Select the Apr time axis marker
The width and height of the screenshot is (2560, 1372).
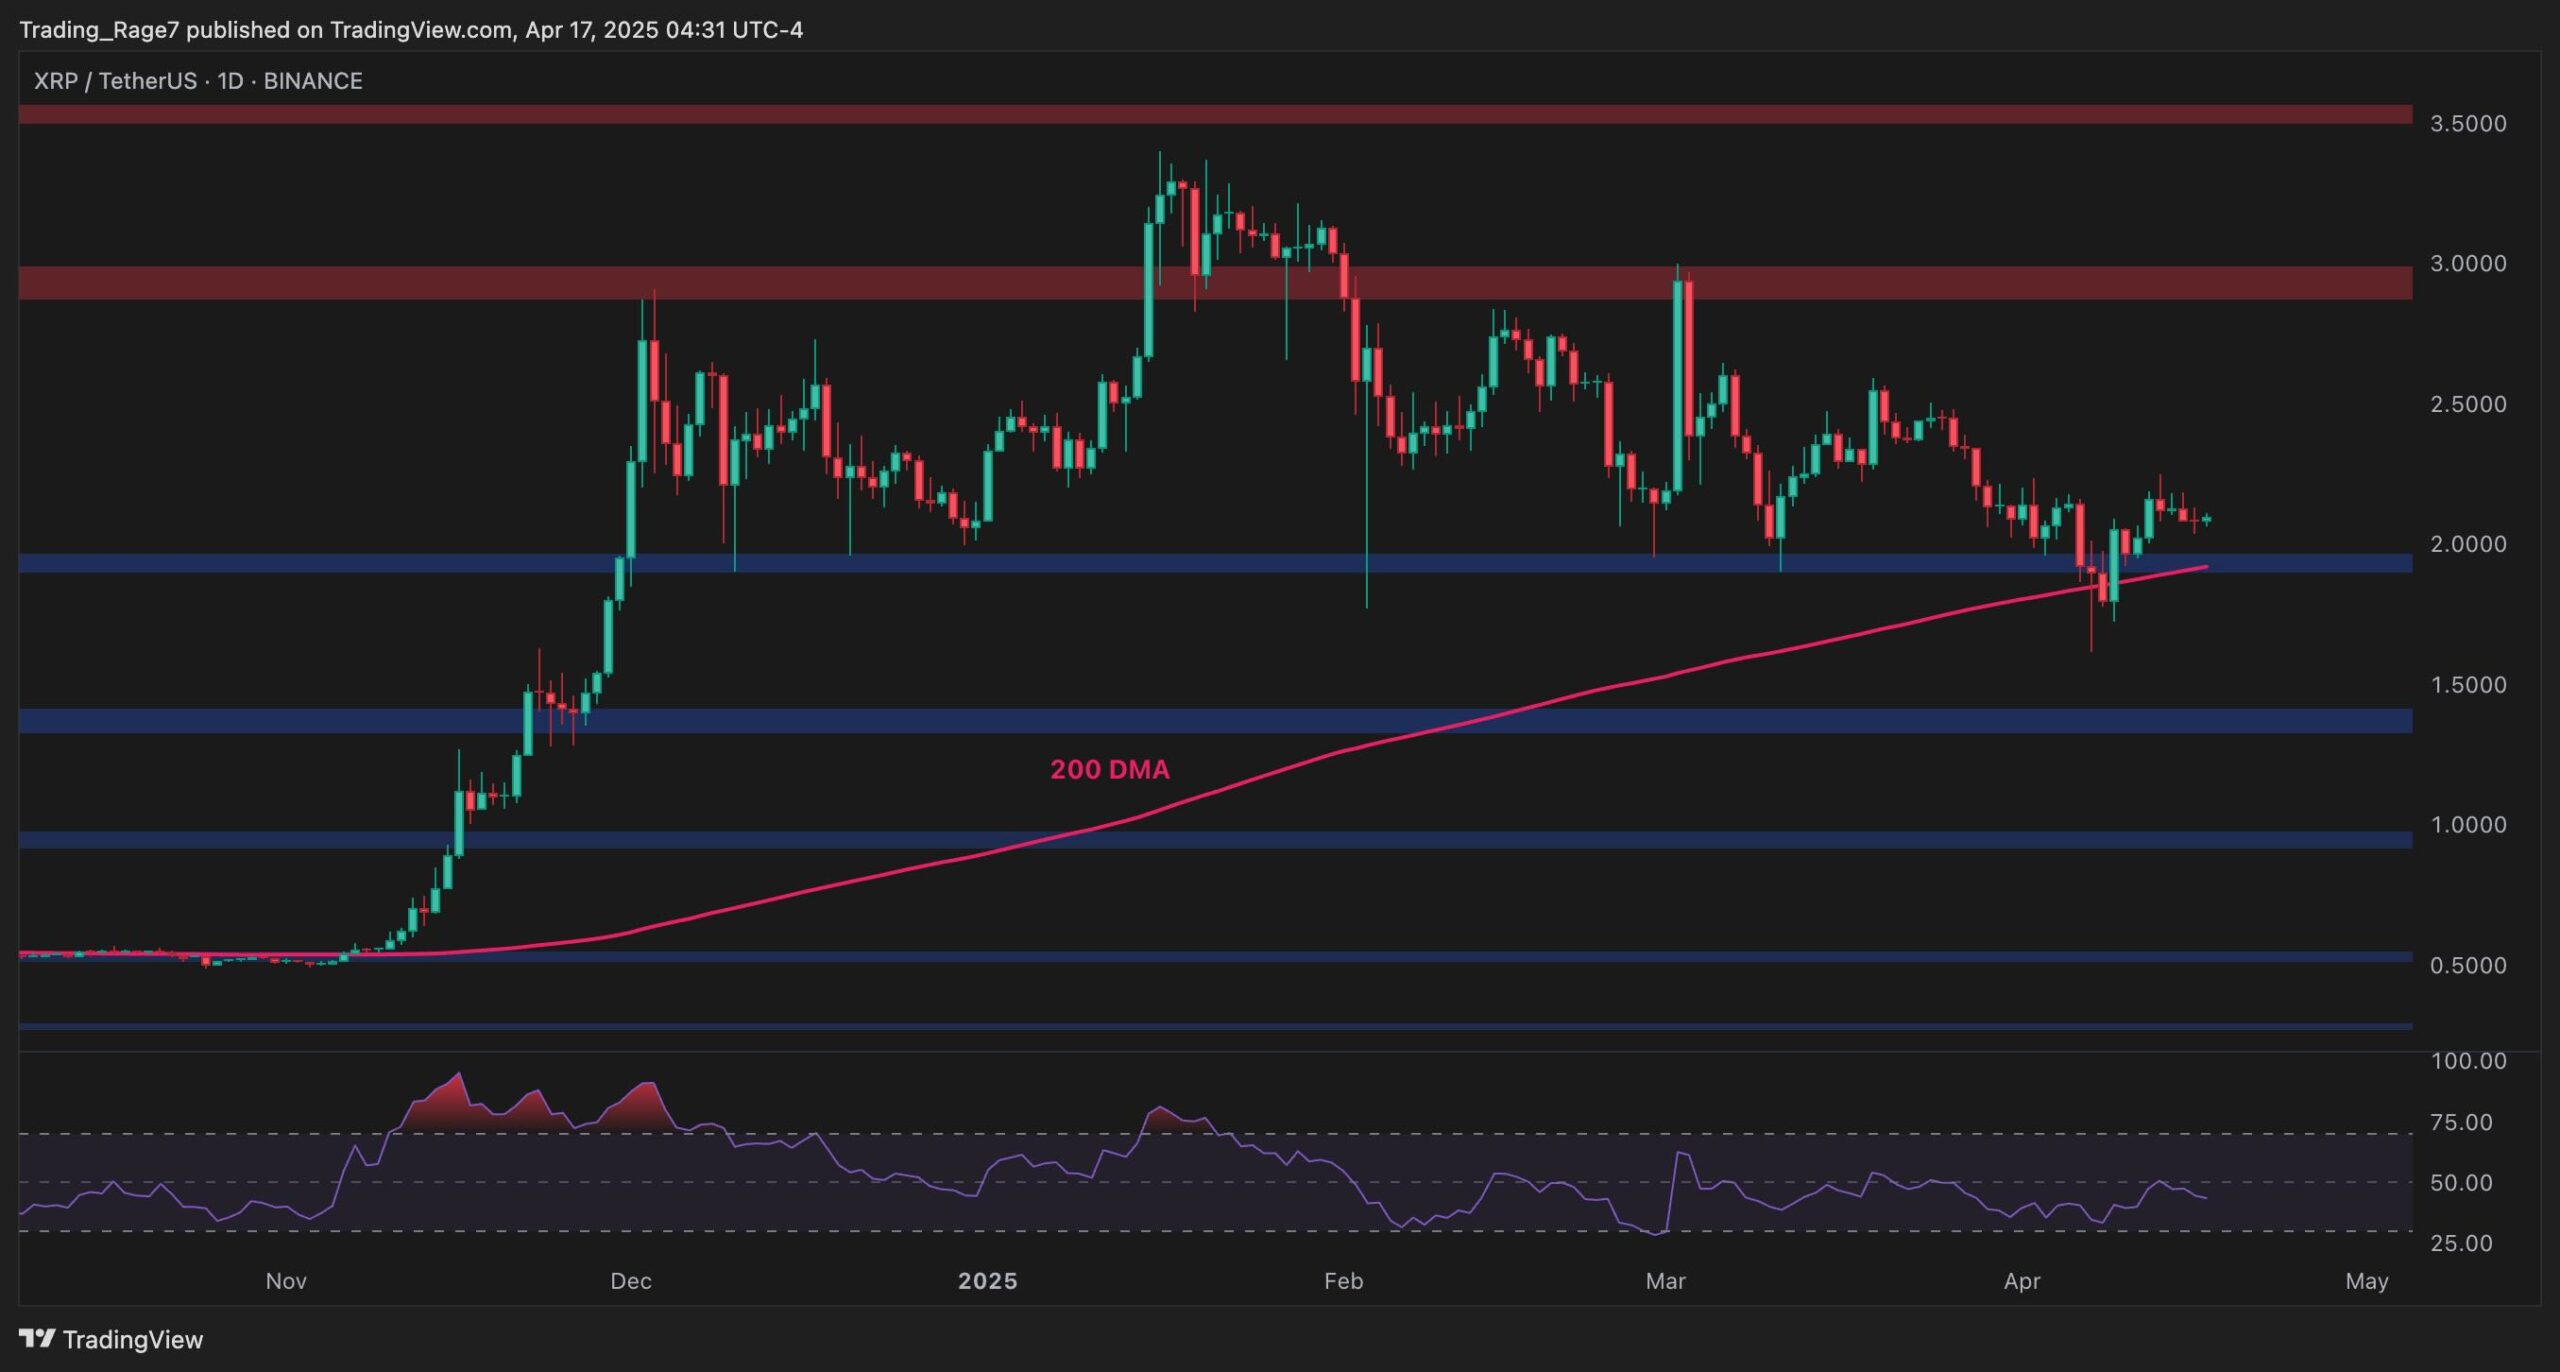point(2022,1281)
